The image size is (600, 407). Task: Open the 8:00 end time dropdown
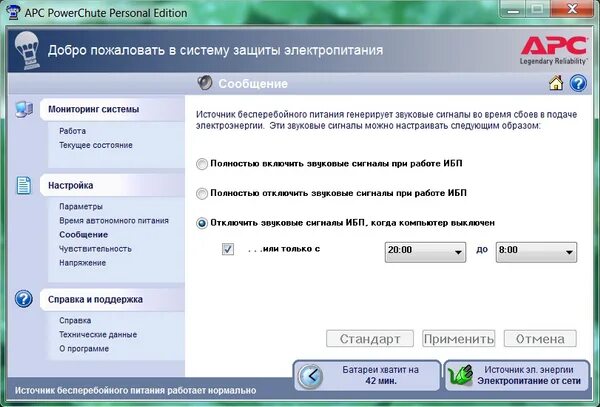coord(536,252)
